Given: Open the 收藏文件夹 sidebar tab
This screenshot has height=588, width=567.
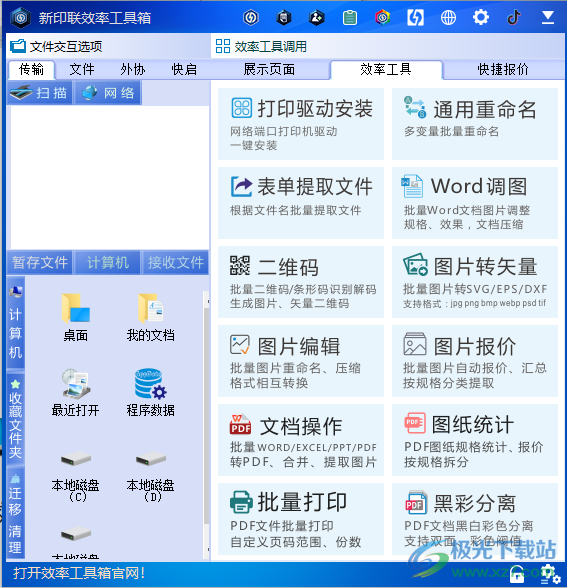Looking at the screenshot, I should click(15, 419).
